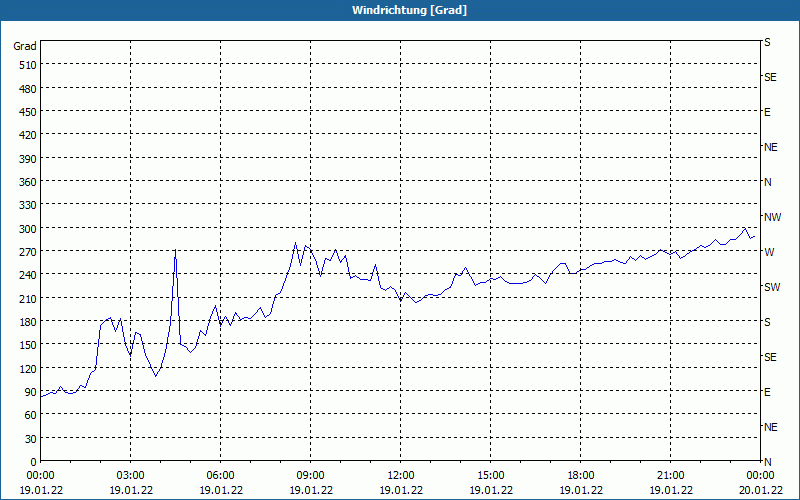Select the 480 y-axis label
Viewport: 800px width, 500px height.
(28, 89)
